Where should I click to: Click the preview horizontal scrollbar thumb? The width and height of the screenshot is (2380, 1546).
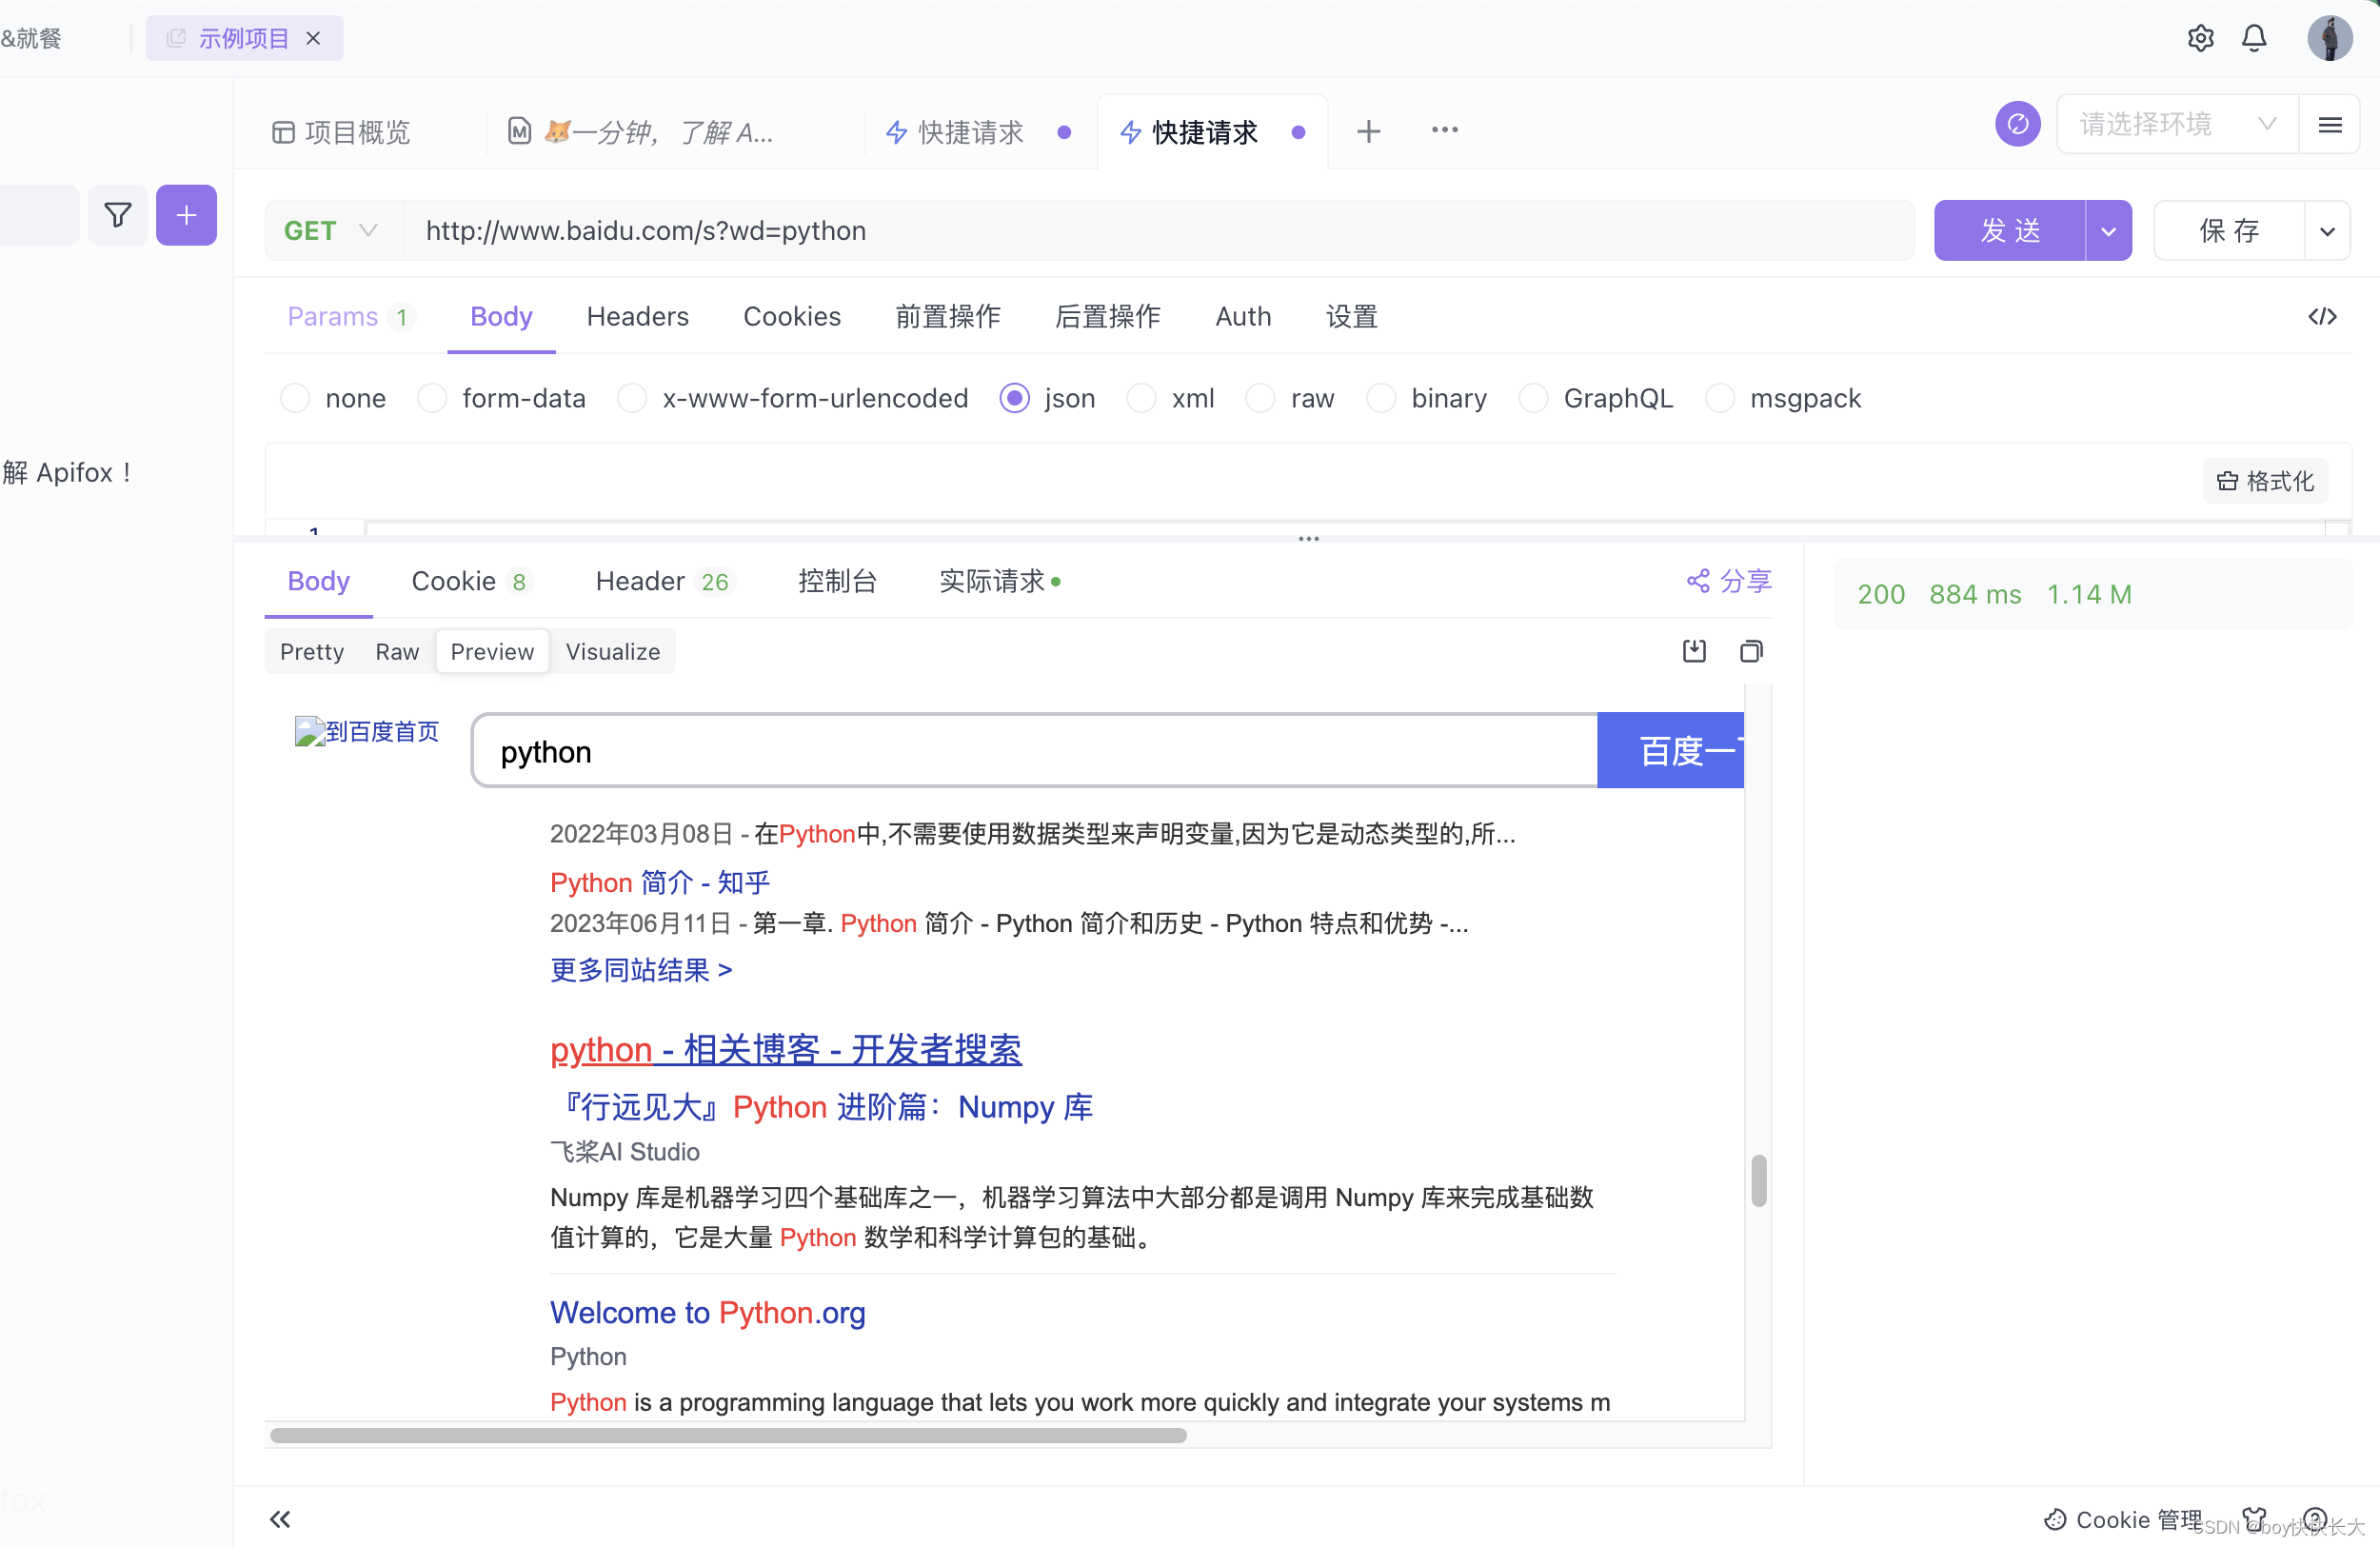pos(728,1436)
